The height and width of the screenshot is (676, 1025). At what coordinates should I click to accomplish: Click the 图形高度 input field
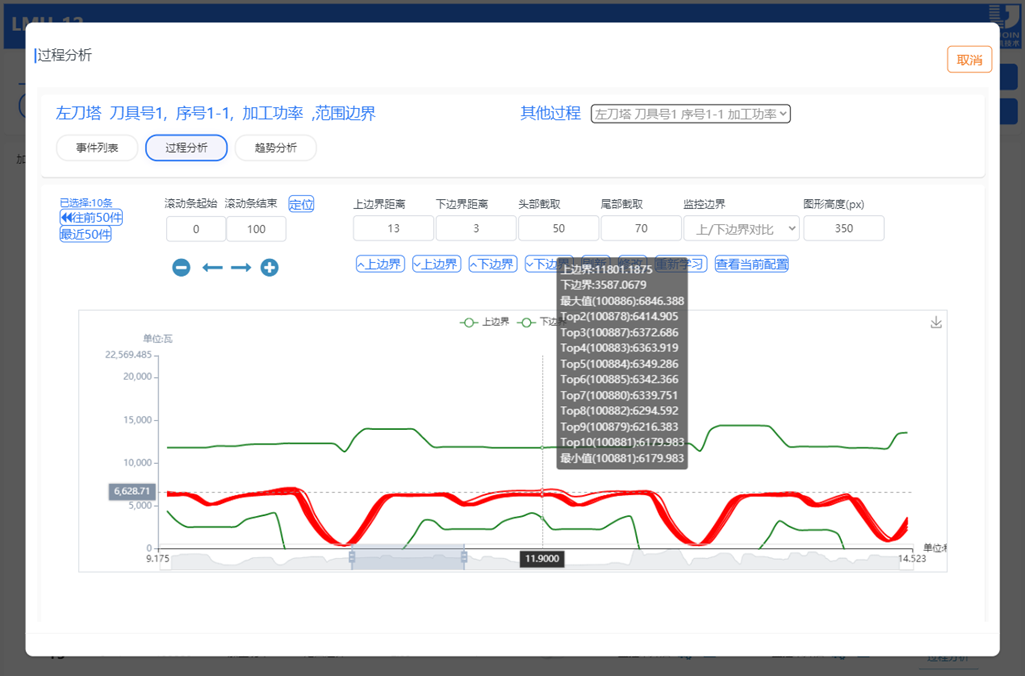844,228
